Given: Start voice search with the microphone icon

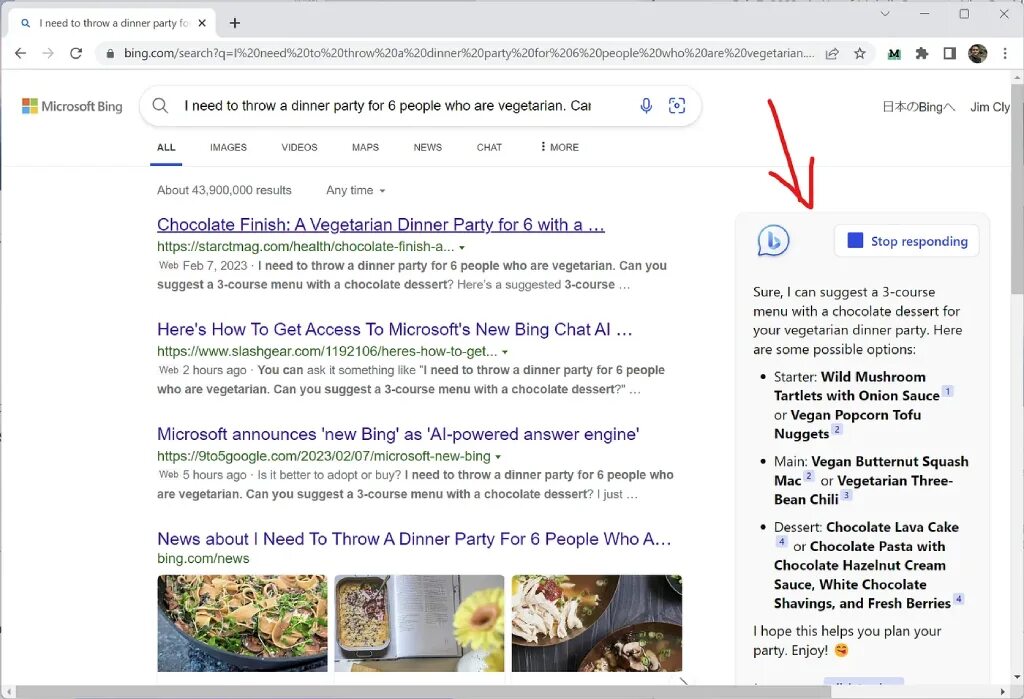Looking at the screenshot, I should coord(646,105).
